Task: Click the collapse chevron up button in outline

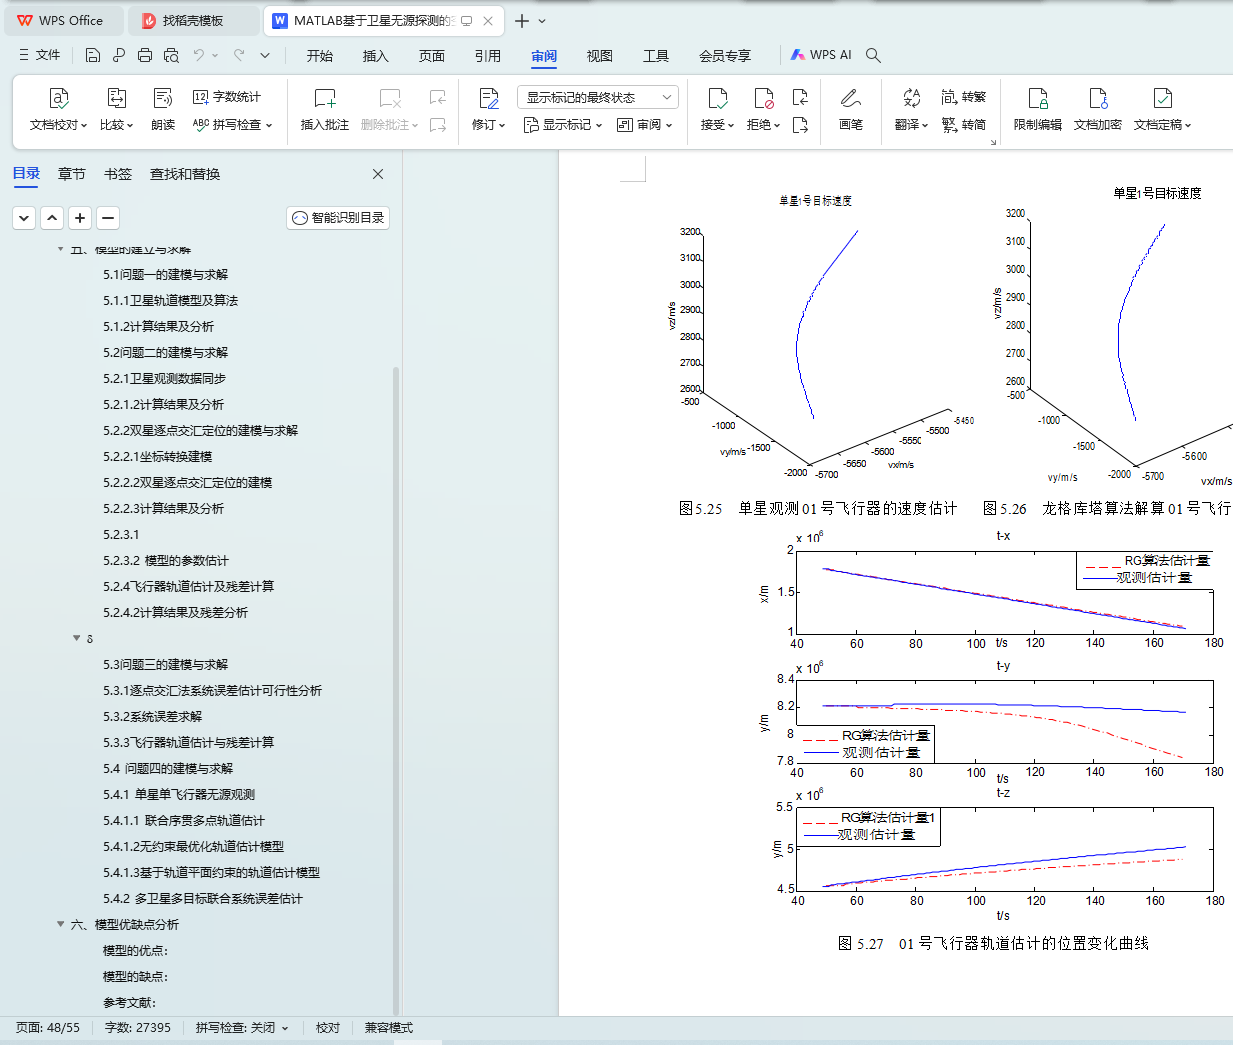Action: (52, 217)
